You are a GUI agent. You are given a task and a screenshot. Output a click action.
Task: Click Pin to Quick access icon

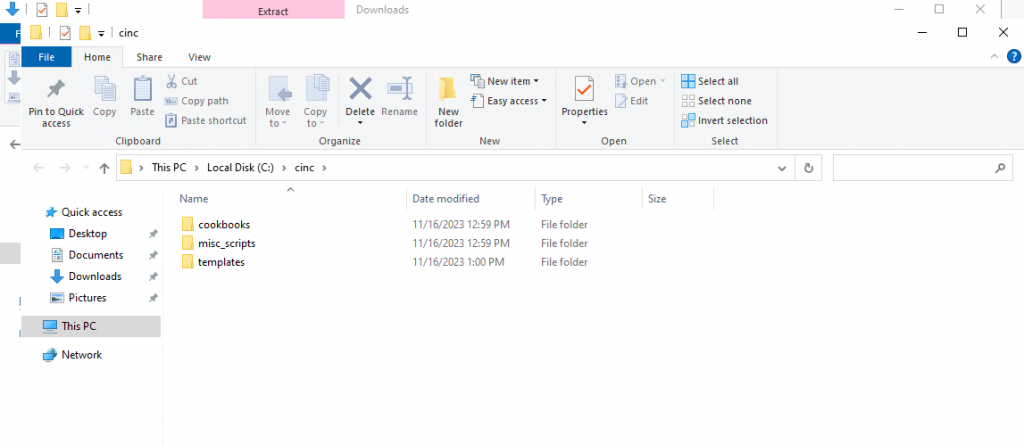pos(56,92)
